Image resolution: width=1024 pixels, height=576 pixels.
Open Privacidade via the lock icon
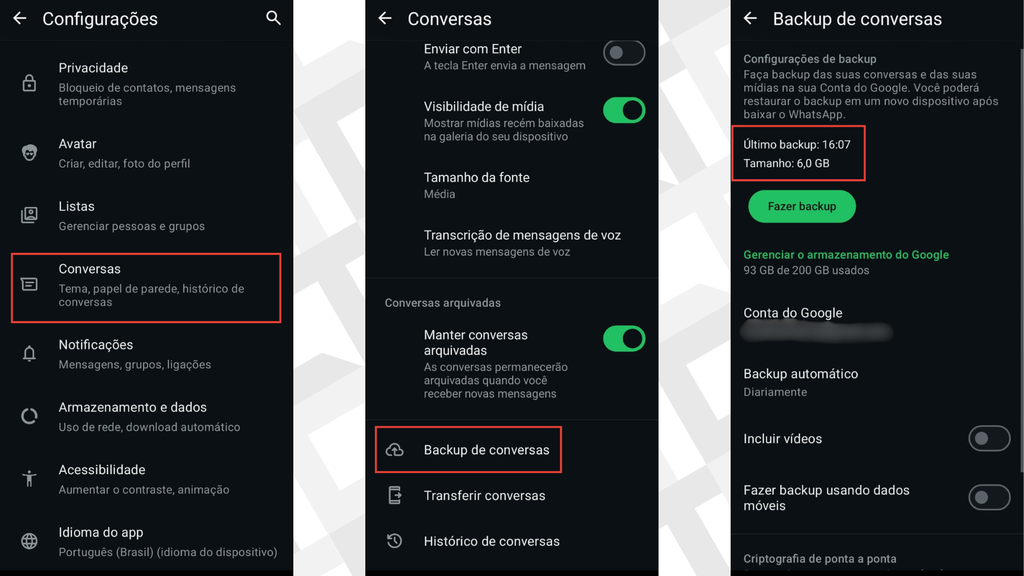pyautogui.click(x=29, y=84)
